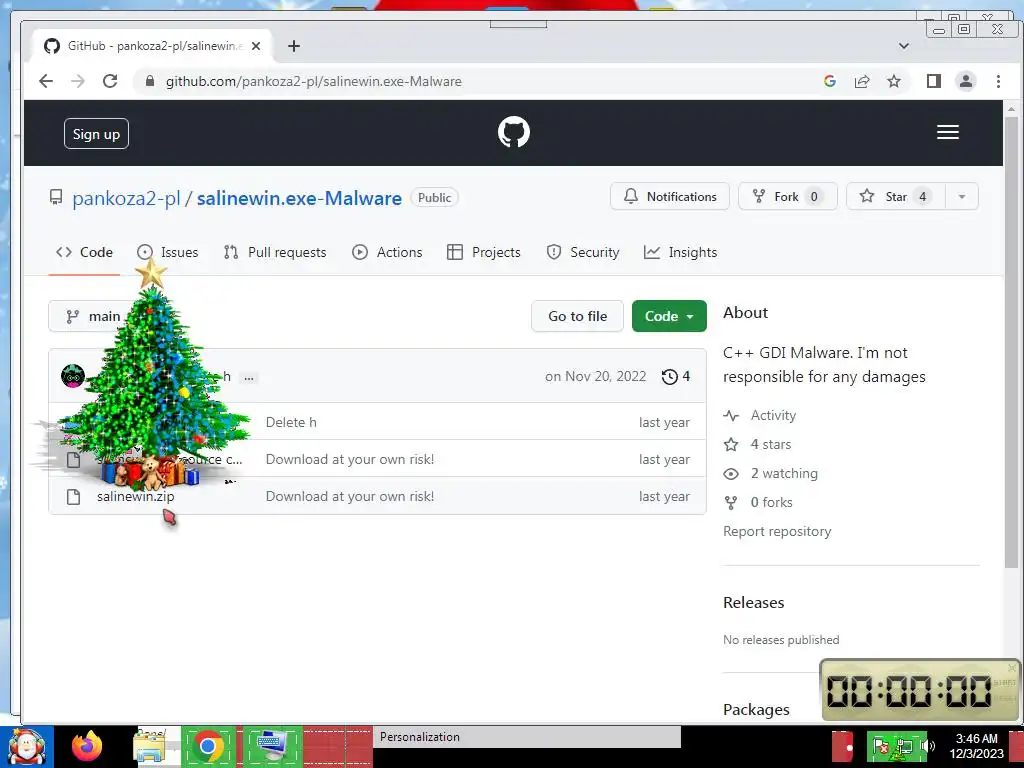Screen dimensions: 1024x768
Task: Toggle the Chrome side panel icon
Action: [x=934, y=81]
